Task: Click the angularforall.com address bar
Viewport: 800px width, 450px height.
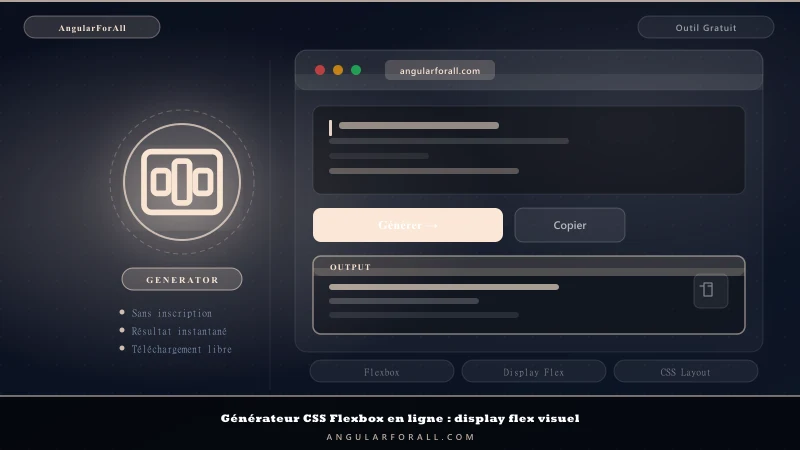Action: [440, 70]
